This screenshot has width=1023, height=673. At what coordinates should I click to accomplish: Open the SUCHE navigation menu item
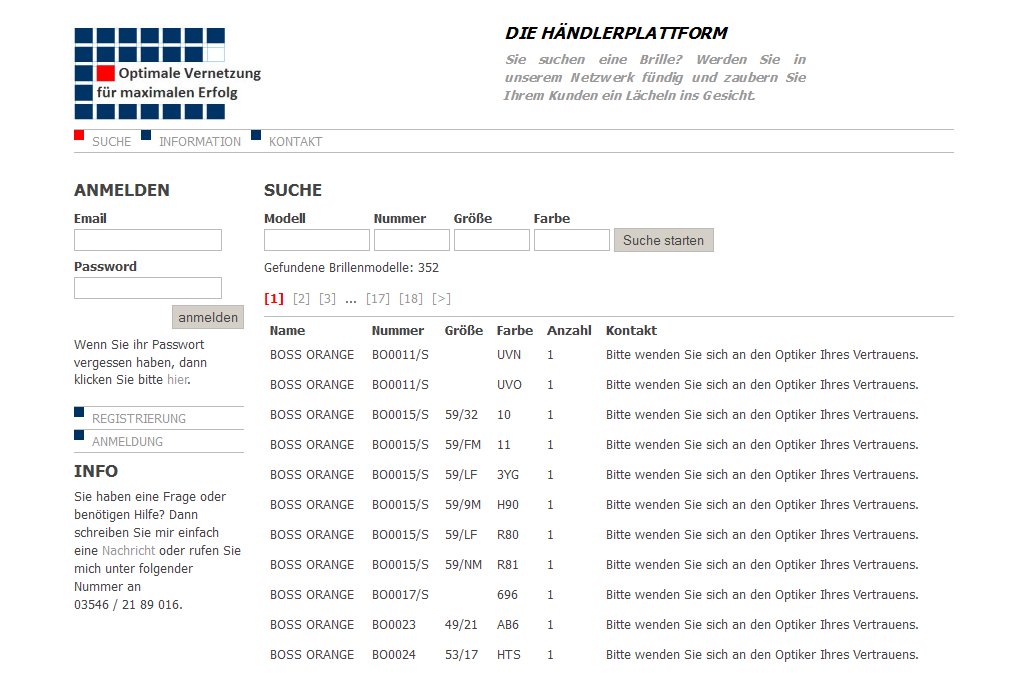[111, 142]
